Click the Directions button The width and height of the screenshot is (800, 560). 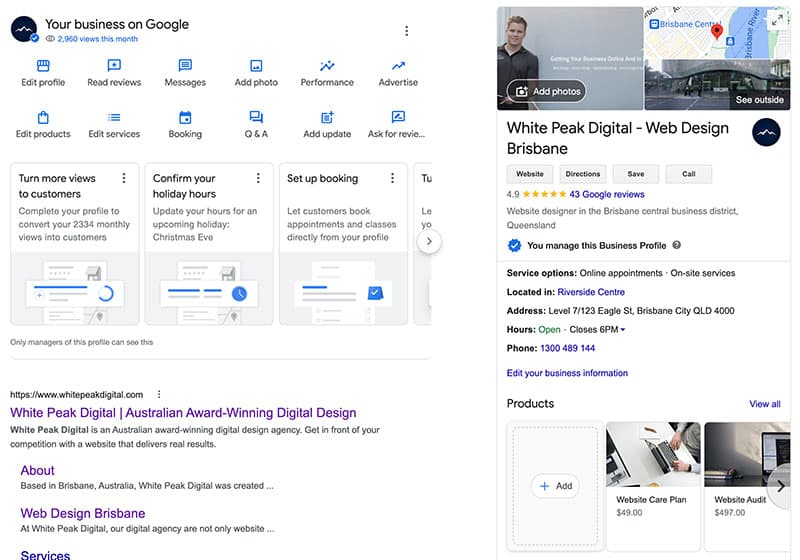pyautogui.click(x=583, y=174)
